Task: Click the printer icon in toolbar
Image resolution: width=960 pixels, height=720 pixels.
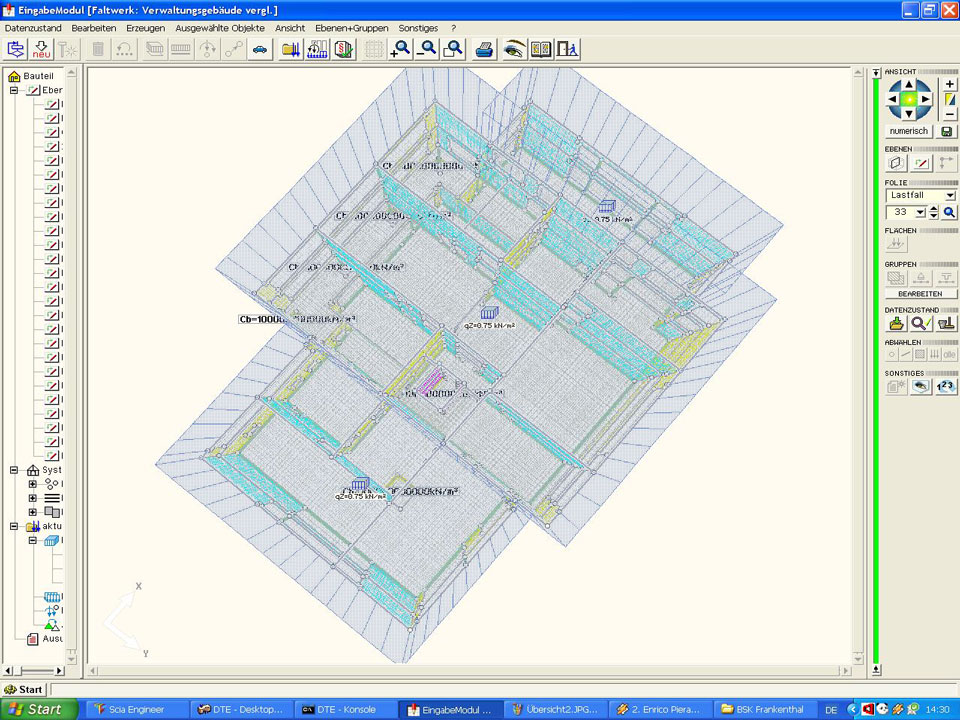Action: pyautogui.click(x=484, y=49)
